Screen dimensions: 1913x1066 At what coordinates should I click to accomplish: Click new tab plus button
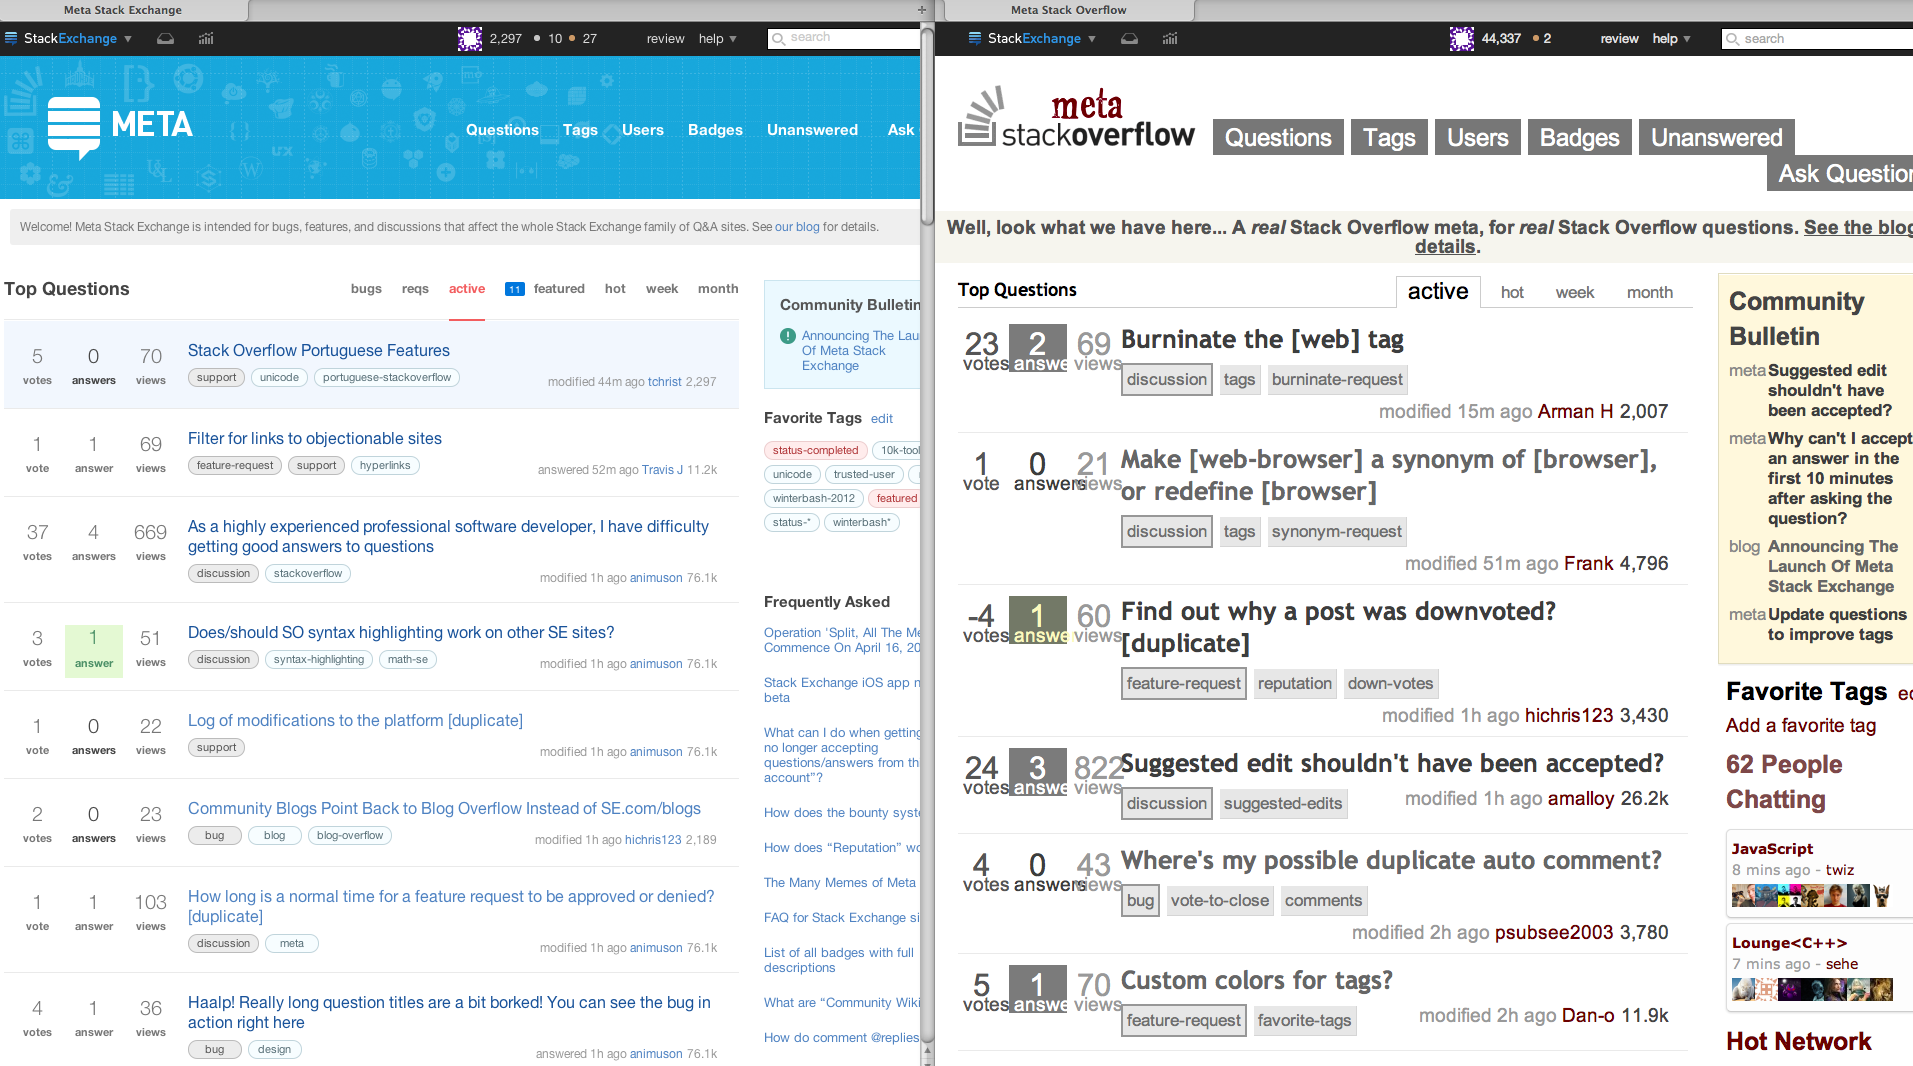point(921,10)
